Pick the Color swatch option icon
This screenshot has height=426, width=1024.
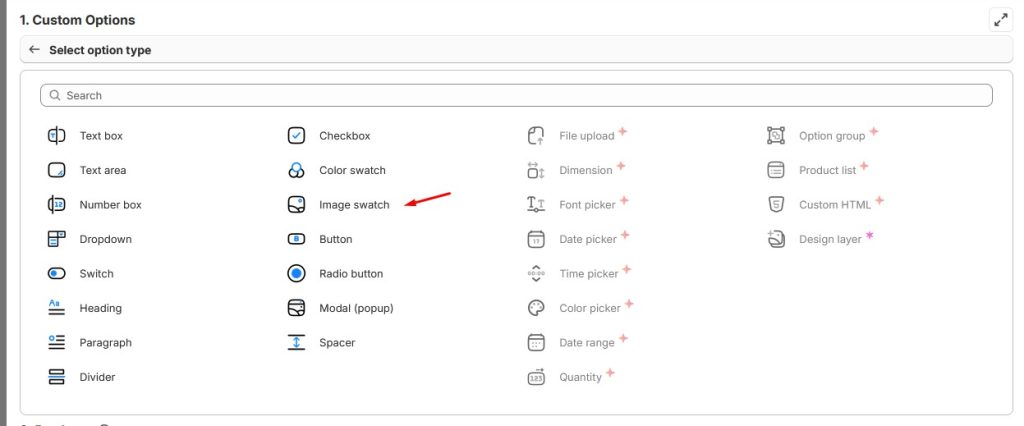pyautogui.click(x=296, y=171)
